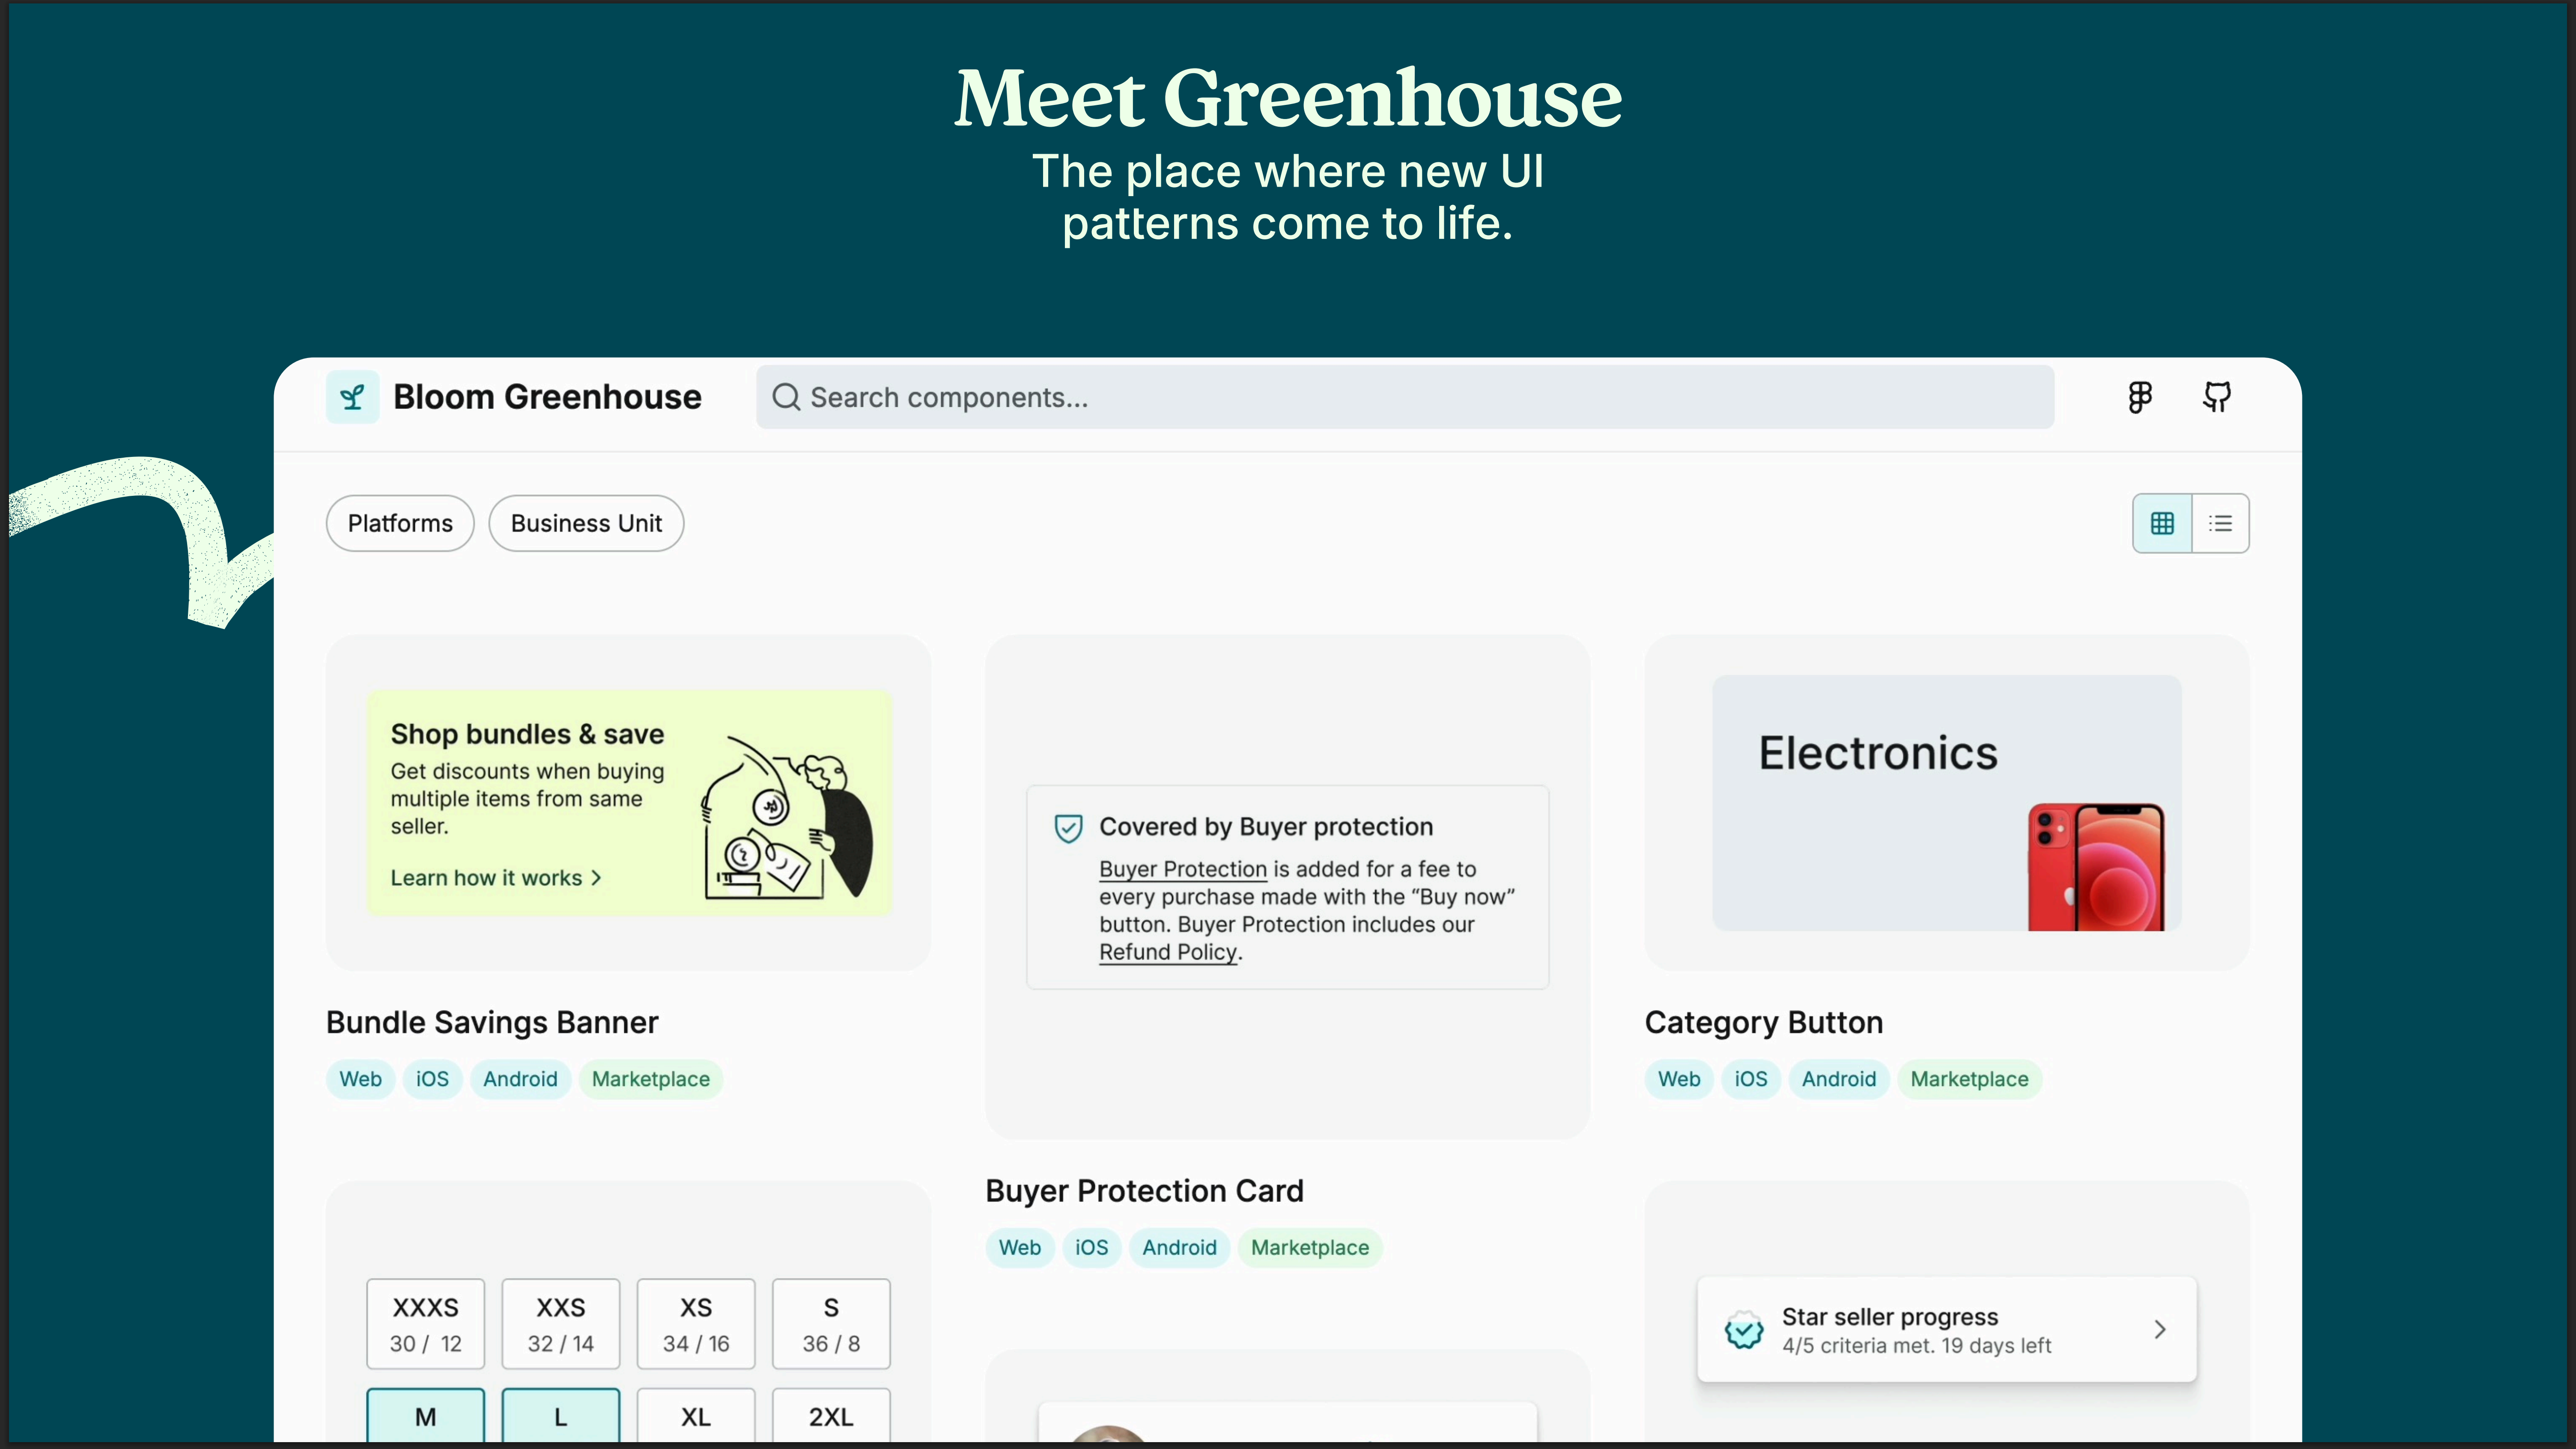The image size is (2576, 1449).
Task: Open the Figma link icon
Action: click(x=2140, y=397)
